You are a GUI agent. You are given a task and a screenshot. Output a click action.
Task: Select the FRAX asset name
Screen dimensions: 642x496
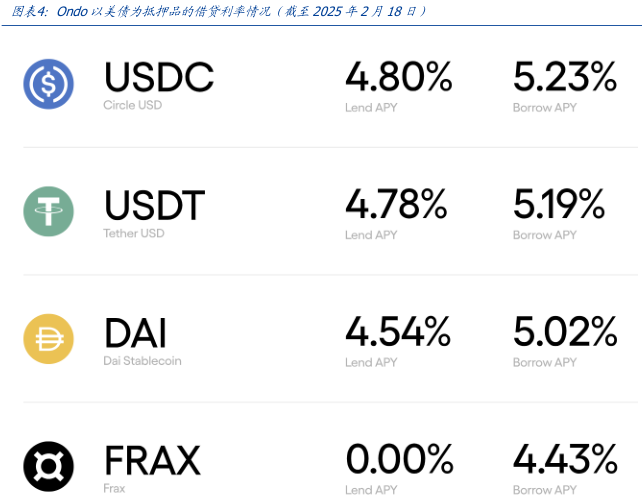coord(152,460)
